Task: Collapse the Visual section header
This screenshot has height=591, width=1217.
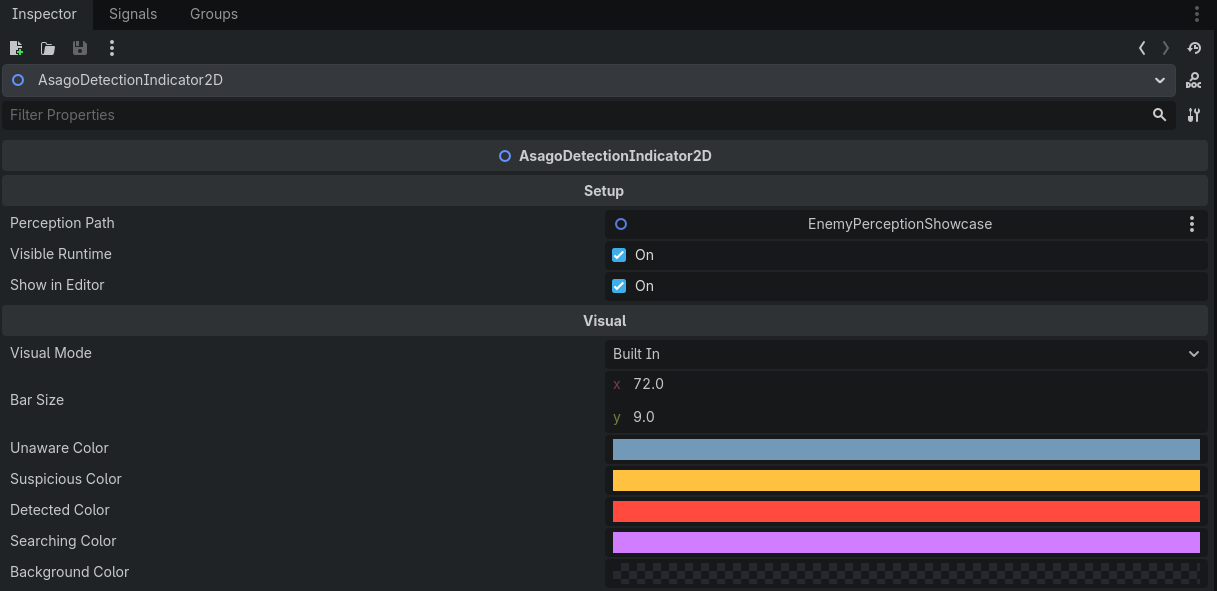Action: (604, 321)
